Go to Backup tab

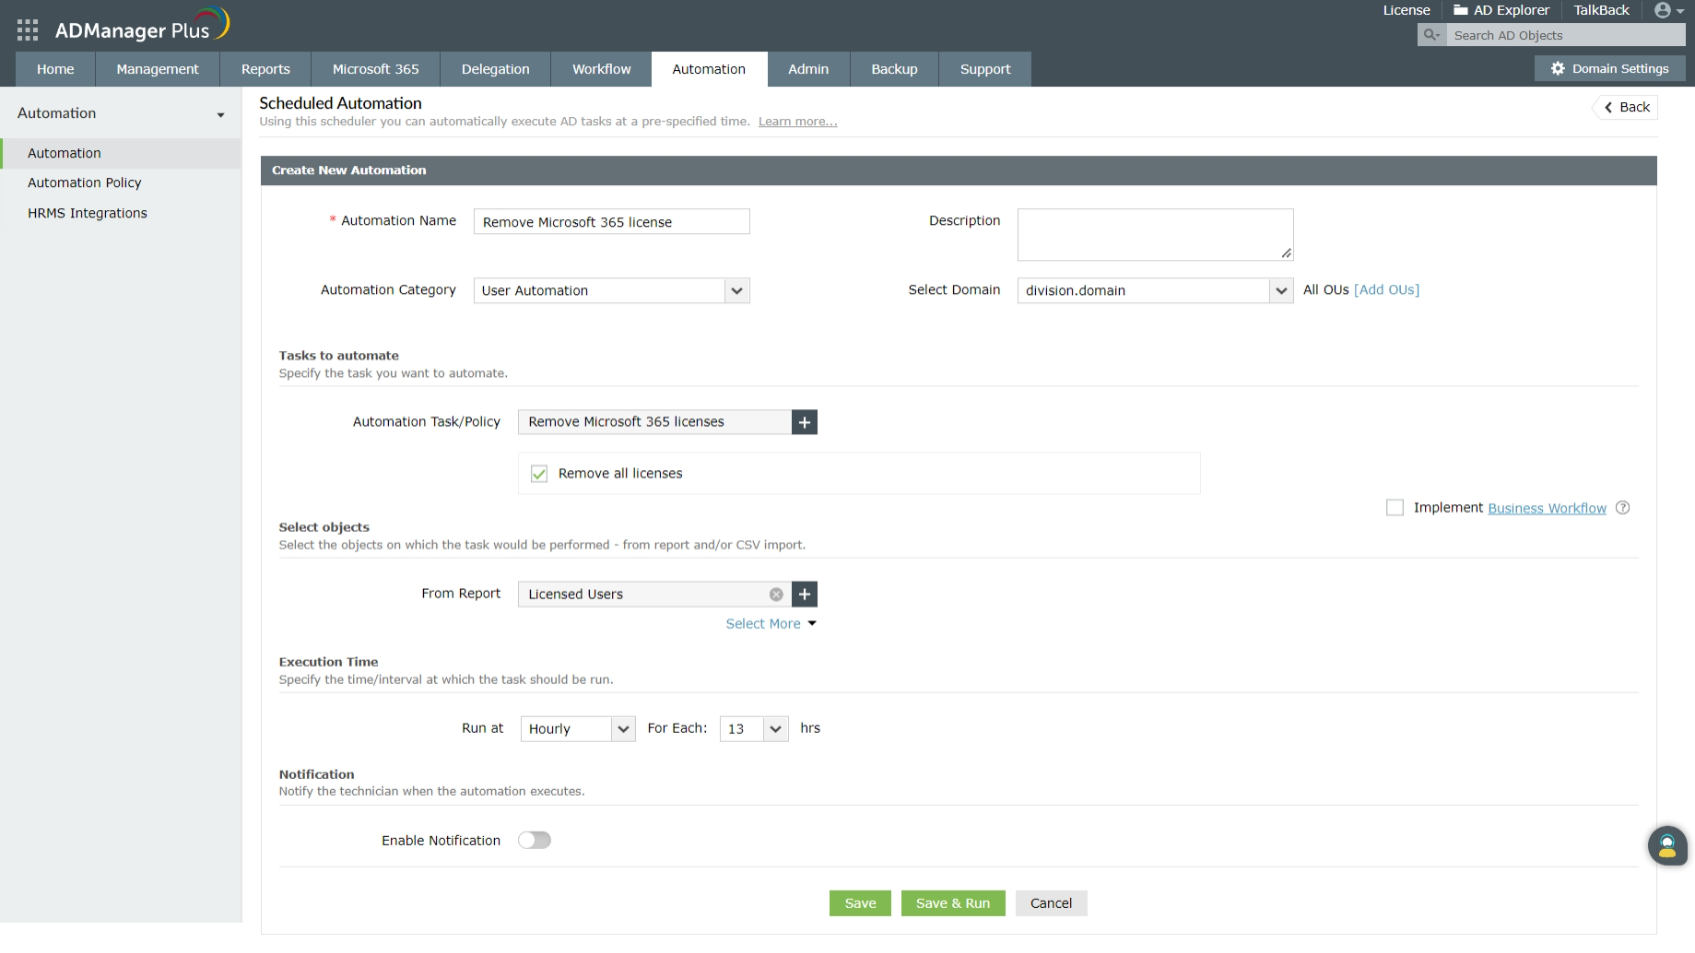pyautogui.click(x=894, y=69)
